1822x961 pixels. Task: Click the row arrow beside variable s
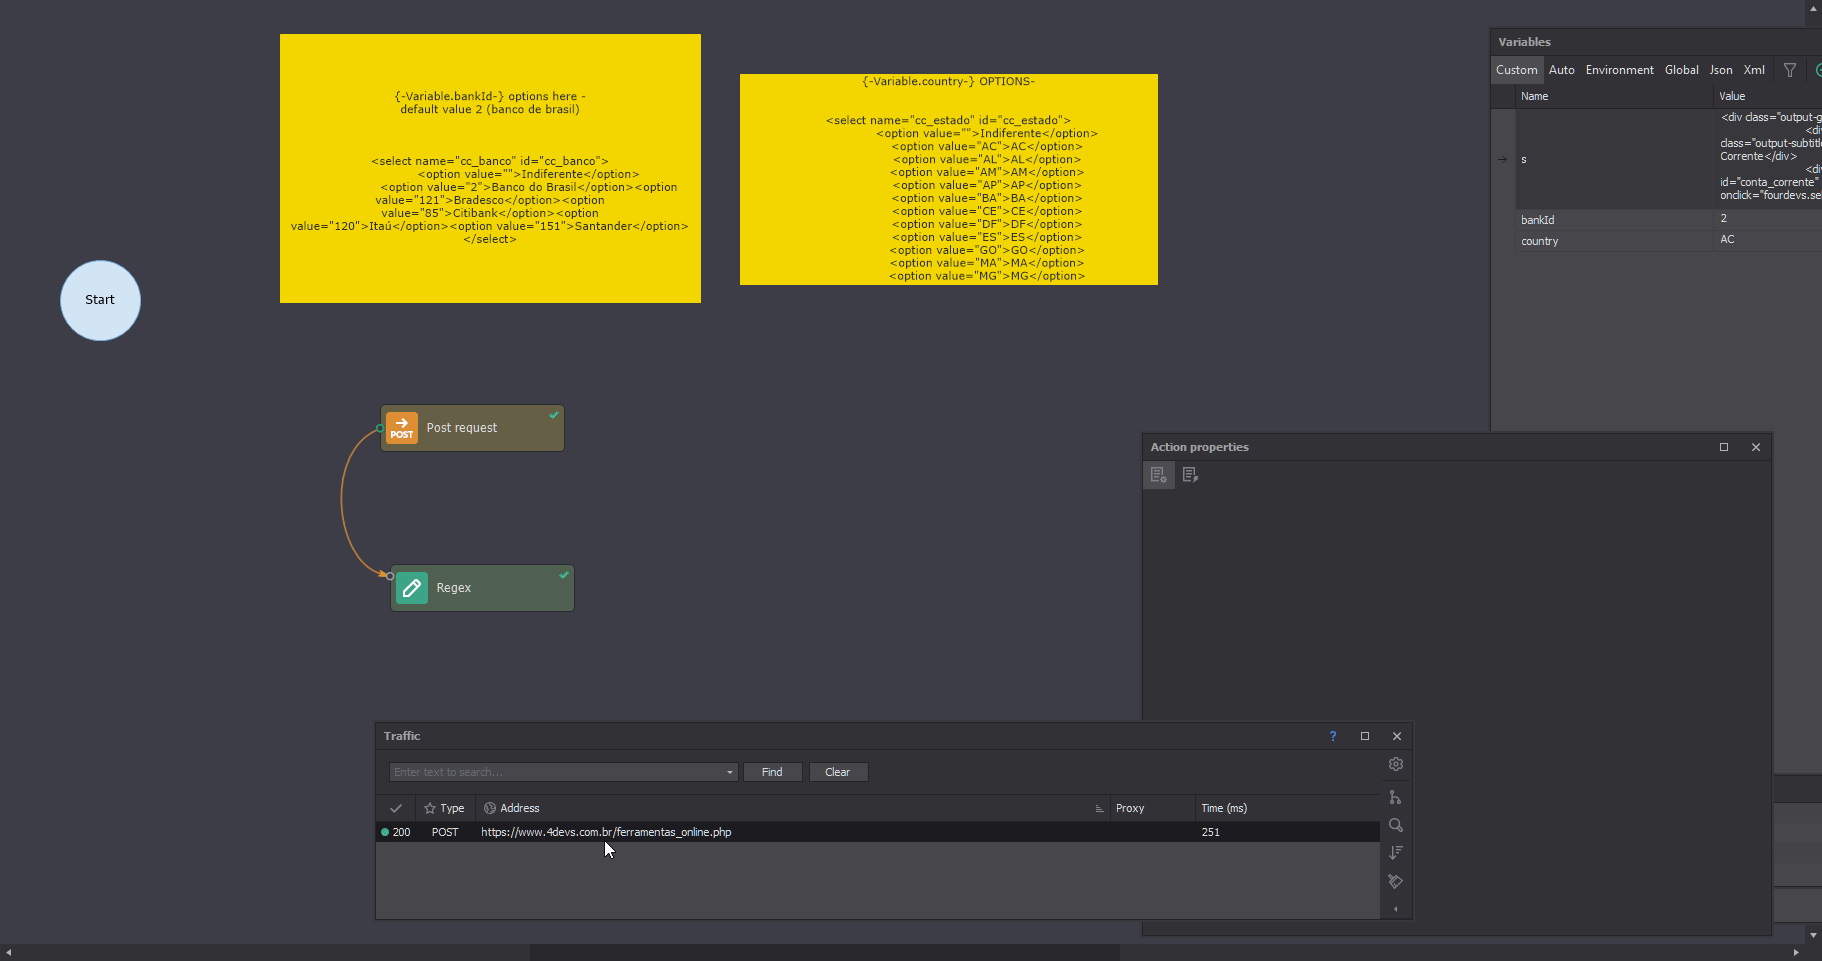pos(1502,159)
